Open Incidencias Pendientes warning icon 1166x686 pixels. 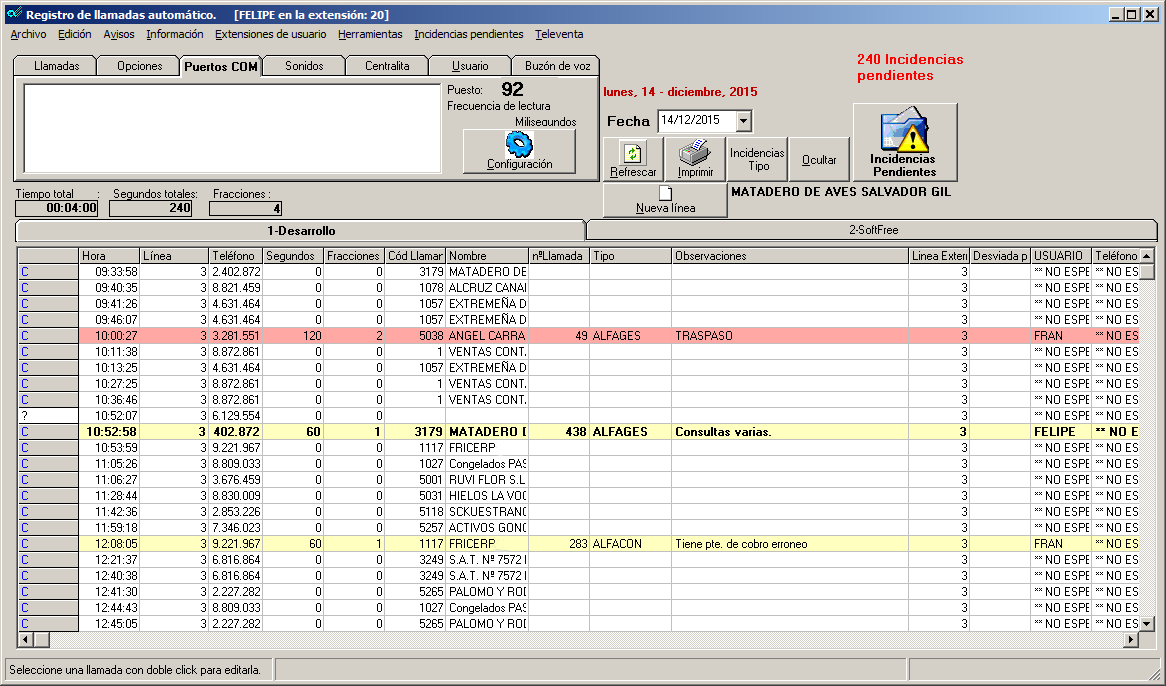pos(904,131)
